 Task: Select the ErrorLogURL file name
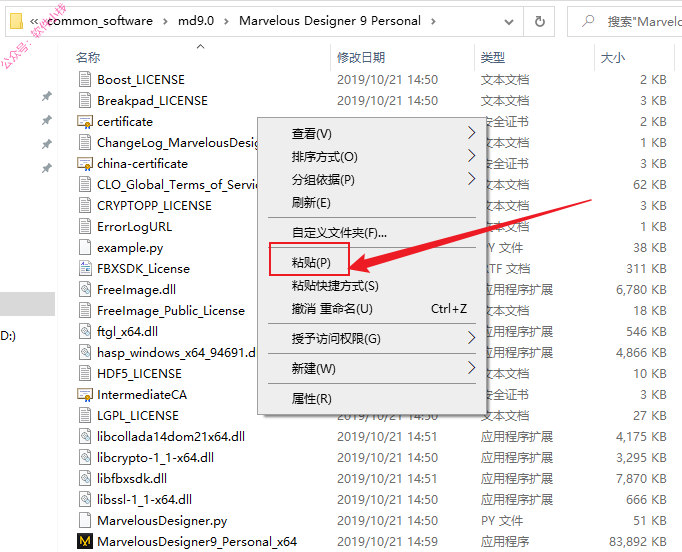[134, 227]
